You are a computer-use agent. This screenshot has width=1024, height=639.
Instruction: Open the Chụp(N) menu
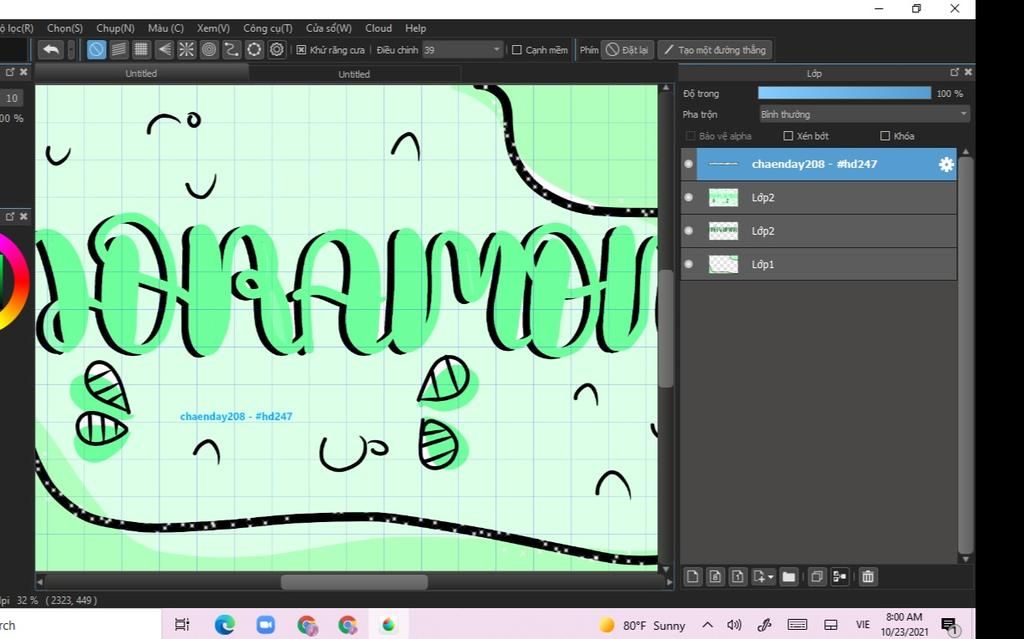[x=115, y=28]
